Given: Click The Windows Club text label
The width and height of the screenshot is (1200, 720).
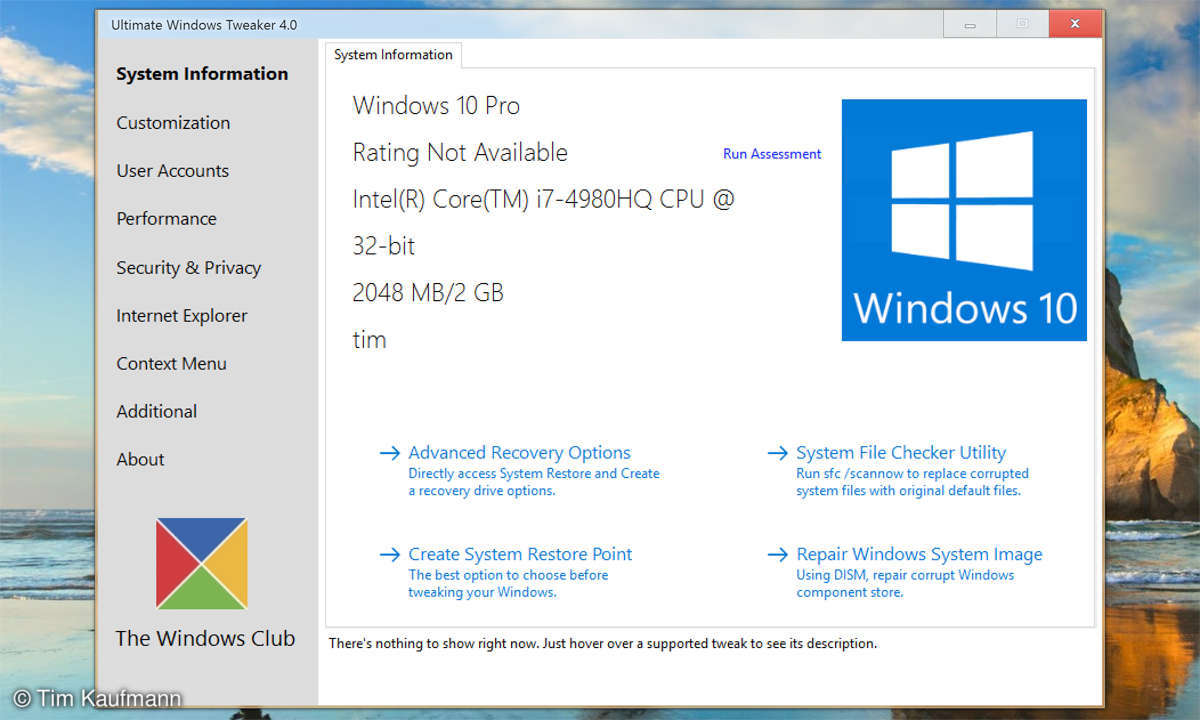Looking at the screenshot, I should point(205,639).
